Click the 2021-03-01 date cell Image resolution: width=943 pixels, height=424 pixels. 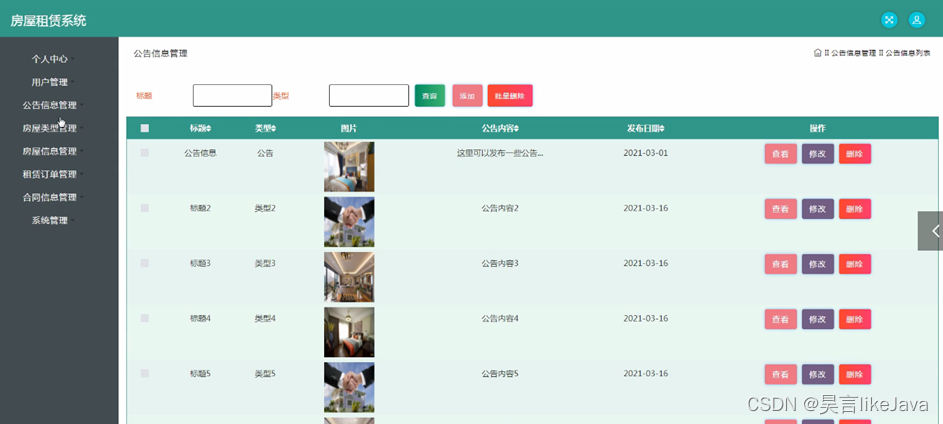click(x=645, y=153)
